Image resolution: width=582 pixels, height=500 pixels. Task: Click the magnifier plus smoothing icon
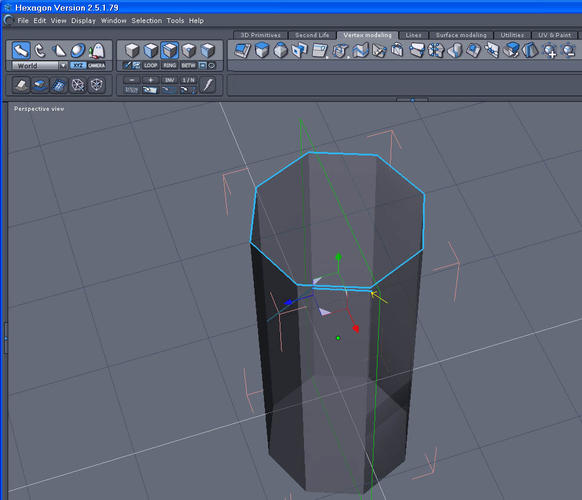(x=550, y=50)
